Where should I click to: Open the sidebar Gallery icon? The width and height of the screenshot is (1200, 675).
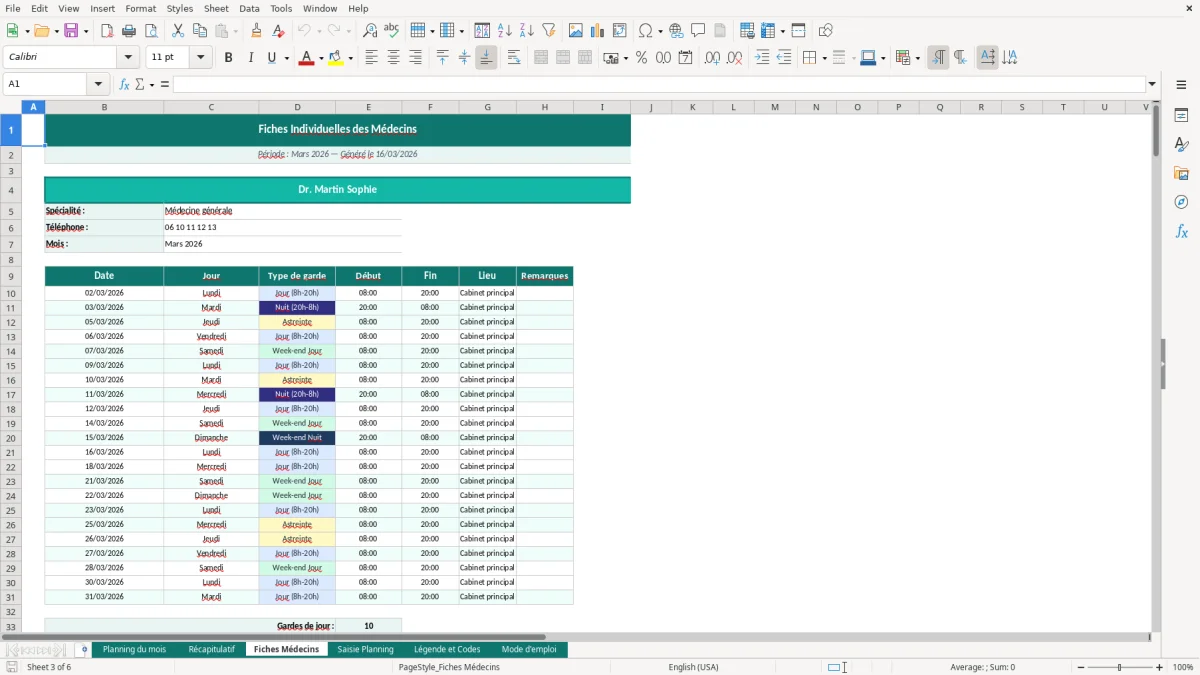(1181, 173)
